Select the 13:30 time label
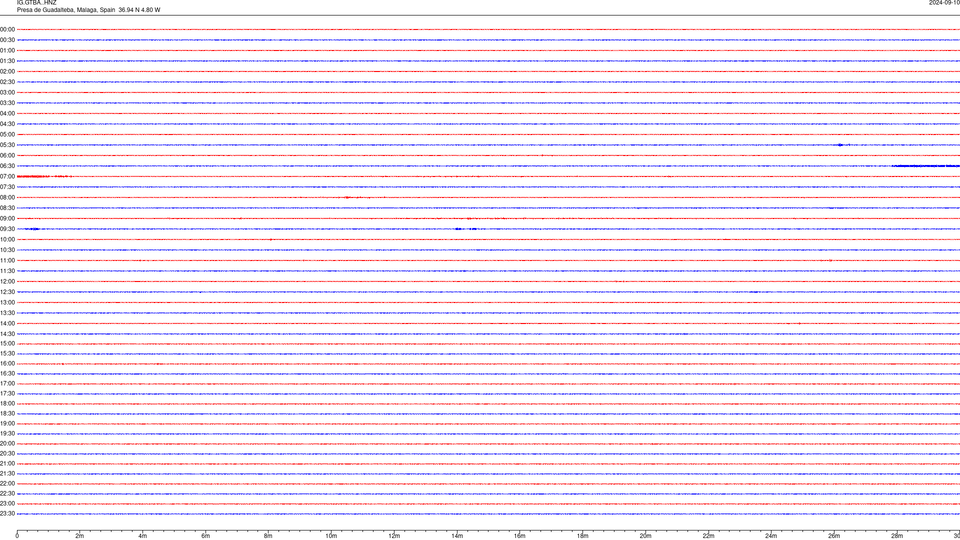Viewport: 960px width, 540px height. pos(7,313)
